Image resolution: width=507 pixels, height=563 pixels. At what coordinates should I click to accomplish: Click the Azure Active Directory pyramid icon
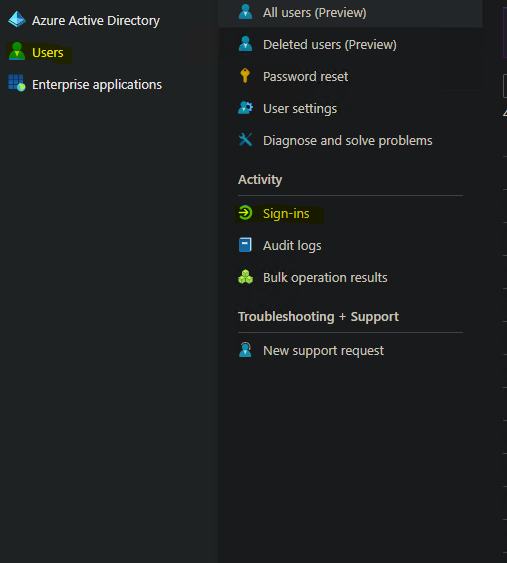tap(17, 19)
